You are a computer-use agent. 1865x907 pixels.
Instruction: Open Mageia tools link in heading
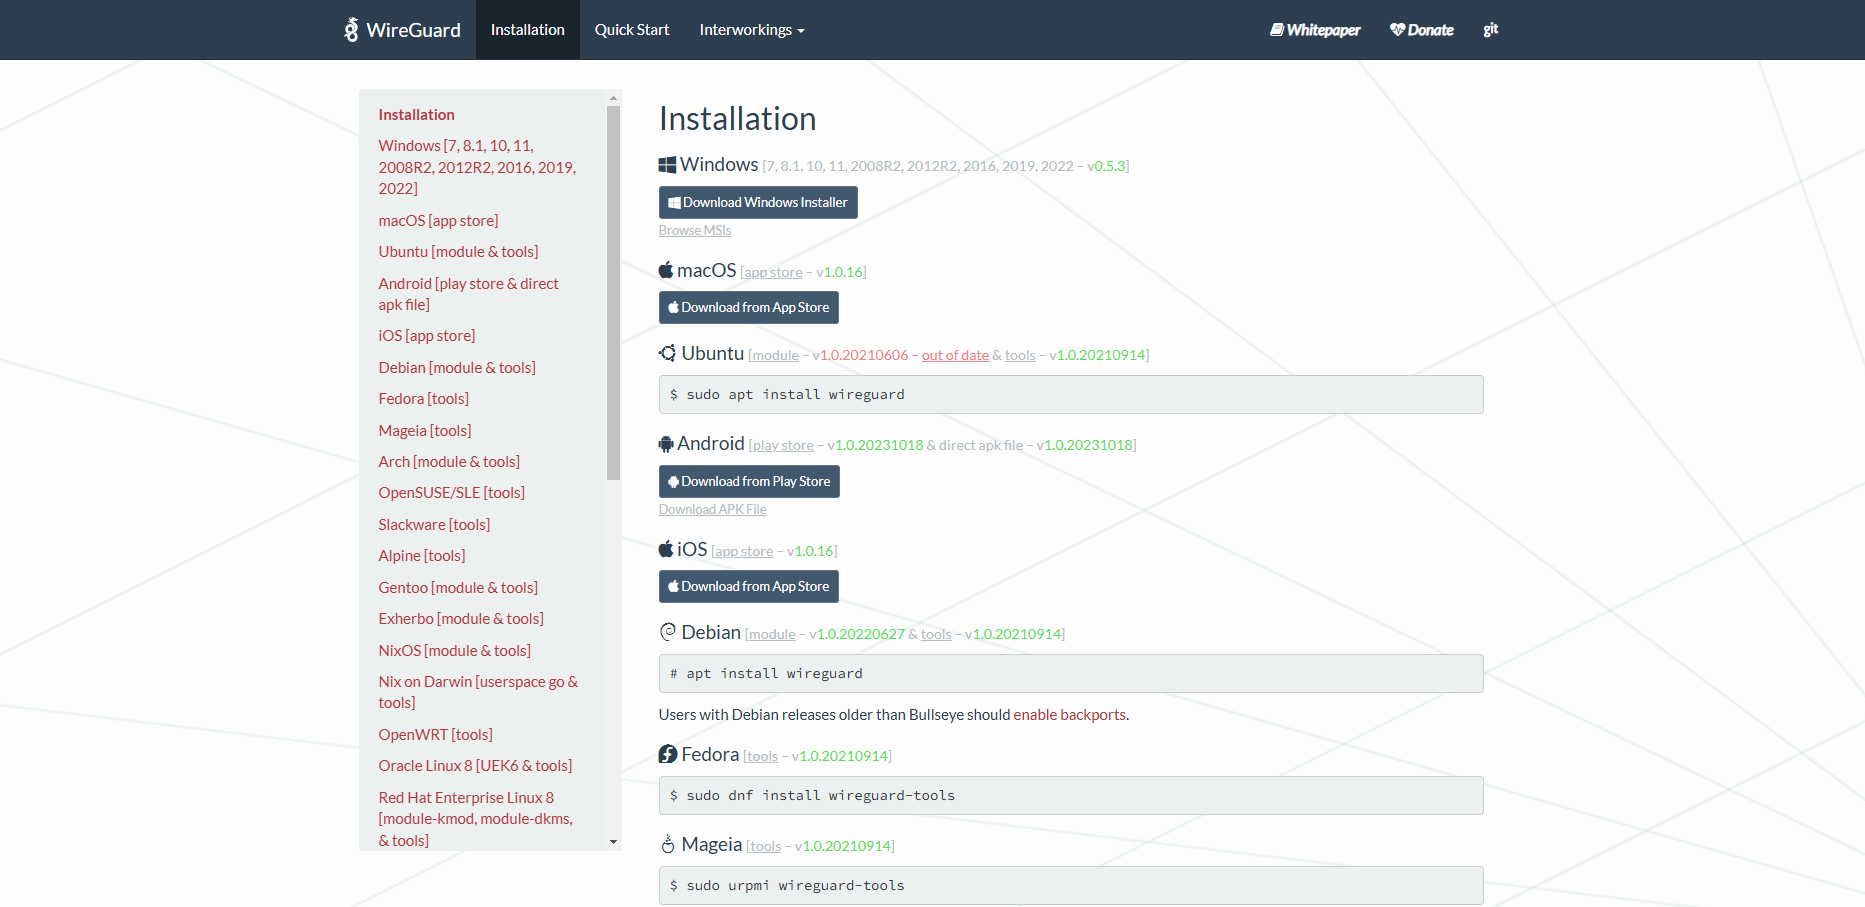click(766, 846)
